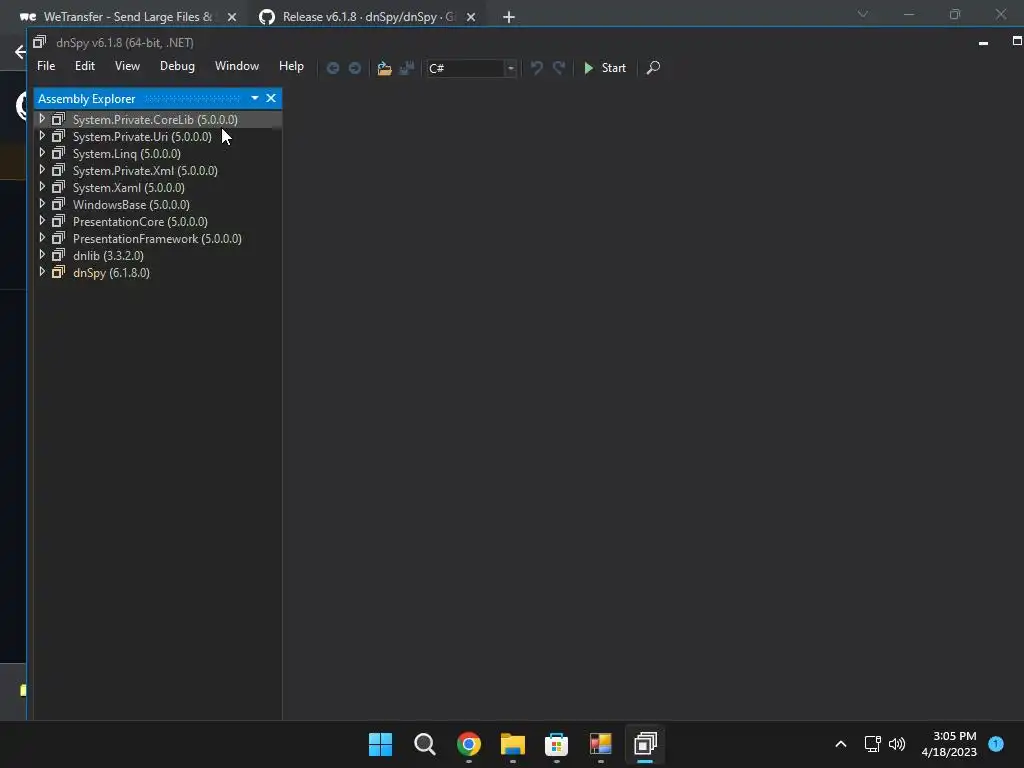Select System.Private.CoreLib (5.0.0.0) assembly

(155, 120)
